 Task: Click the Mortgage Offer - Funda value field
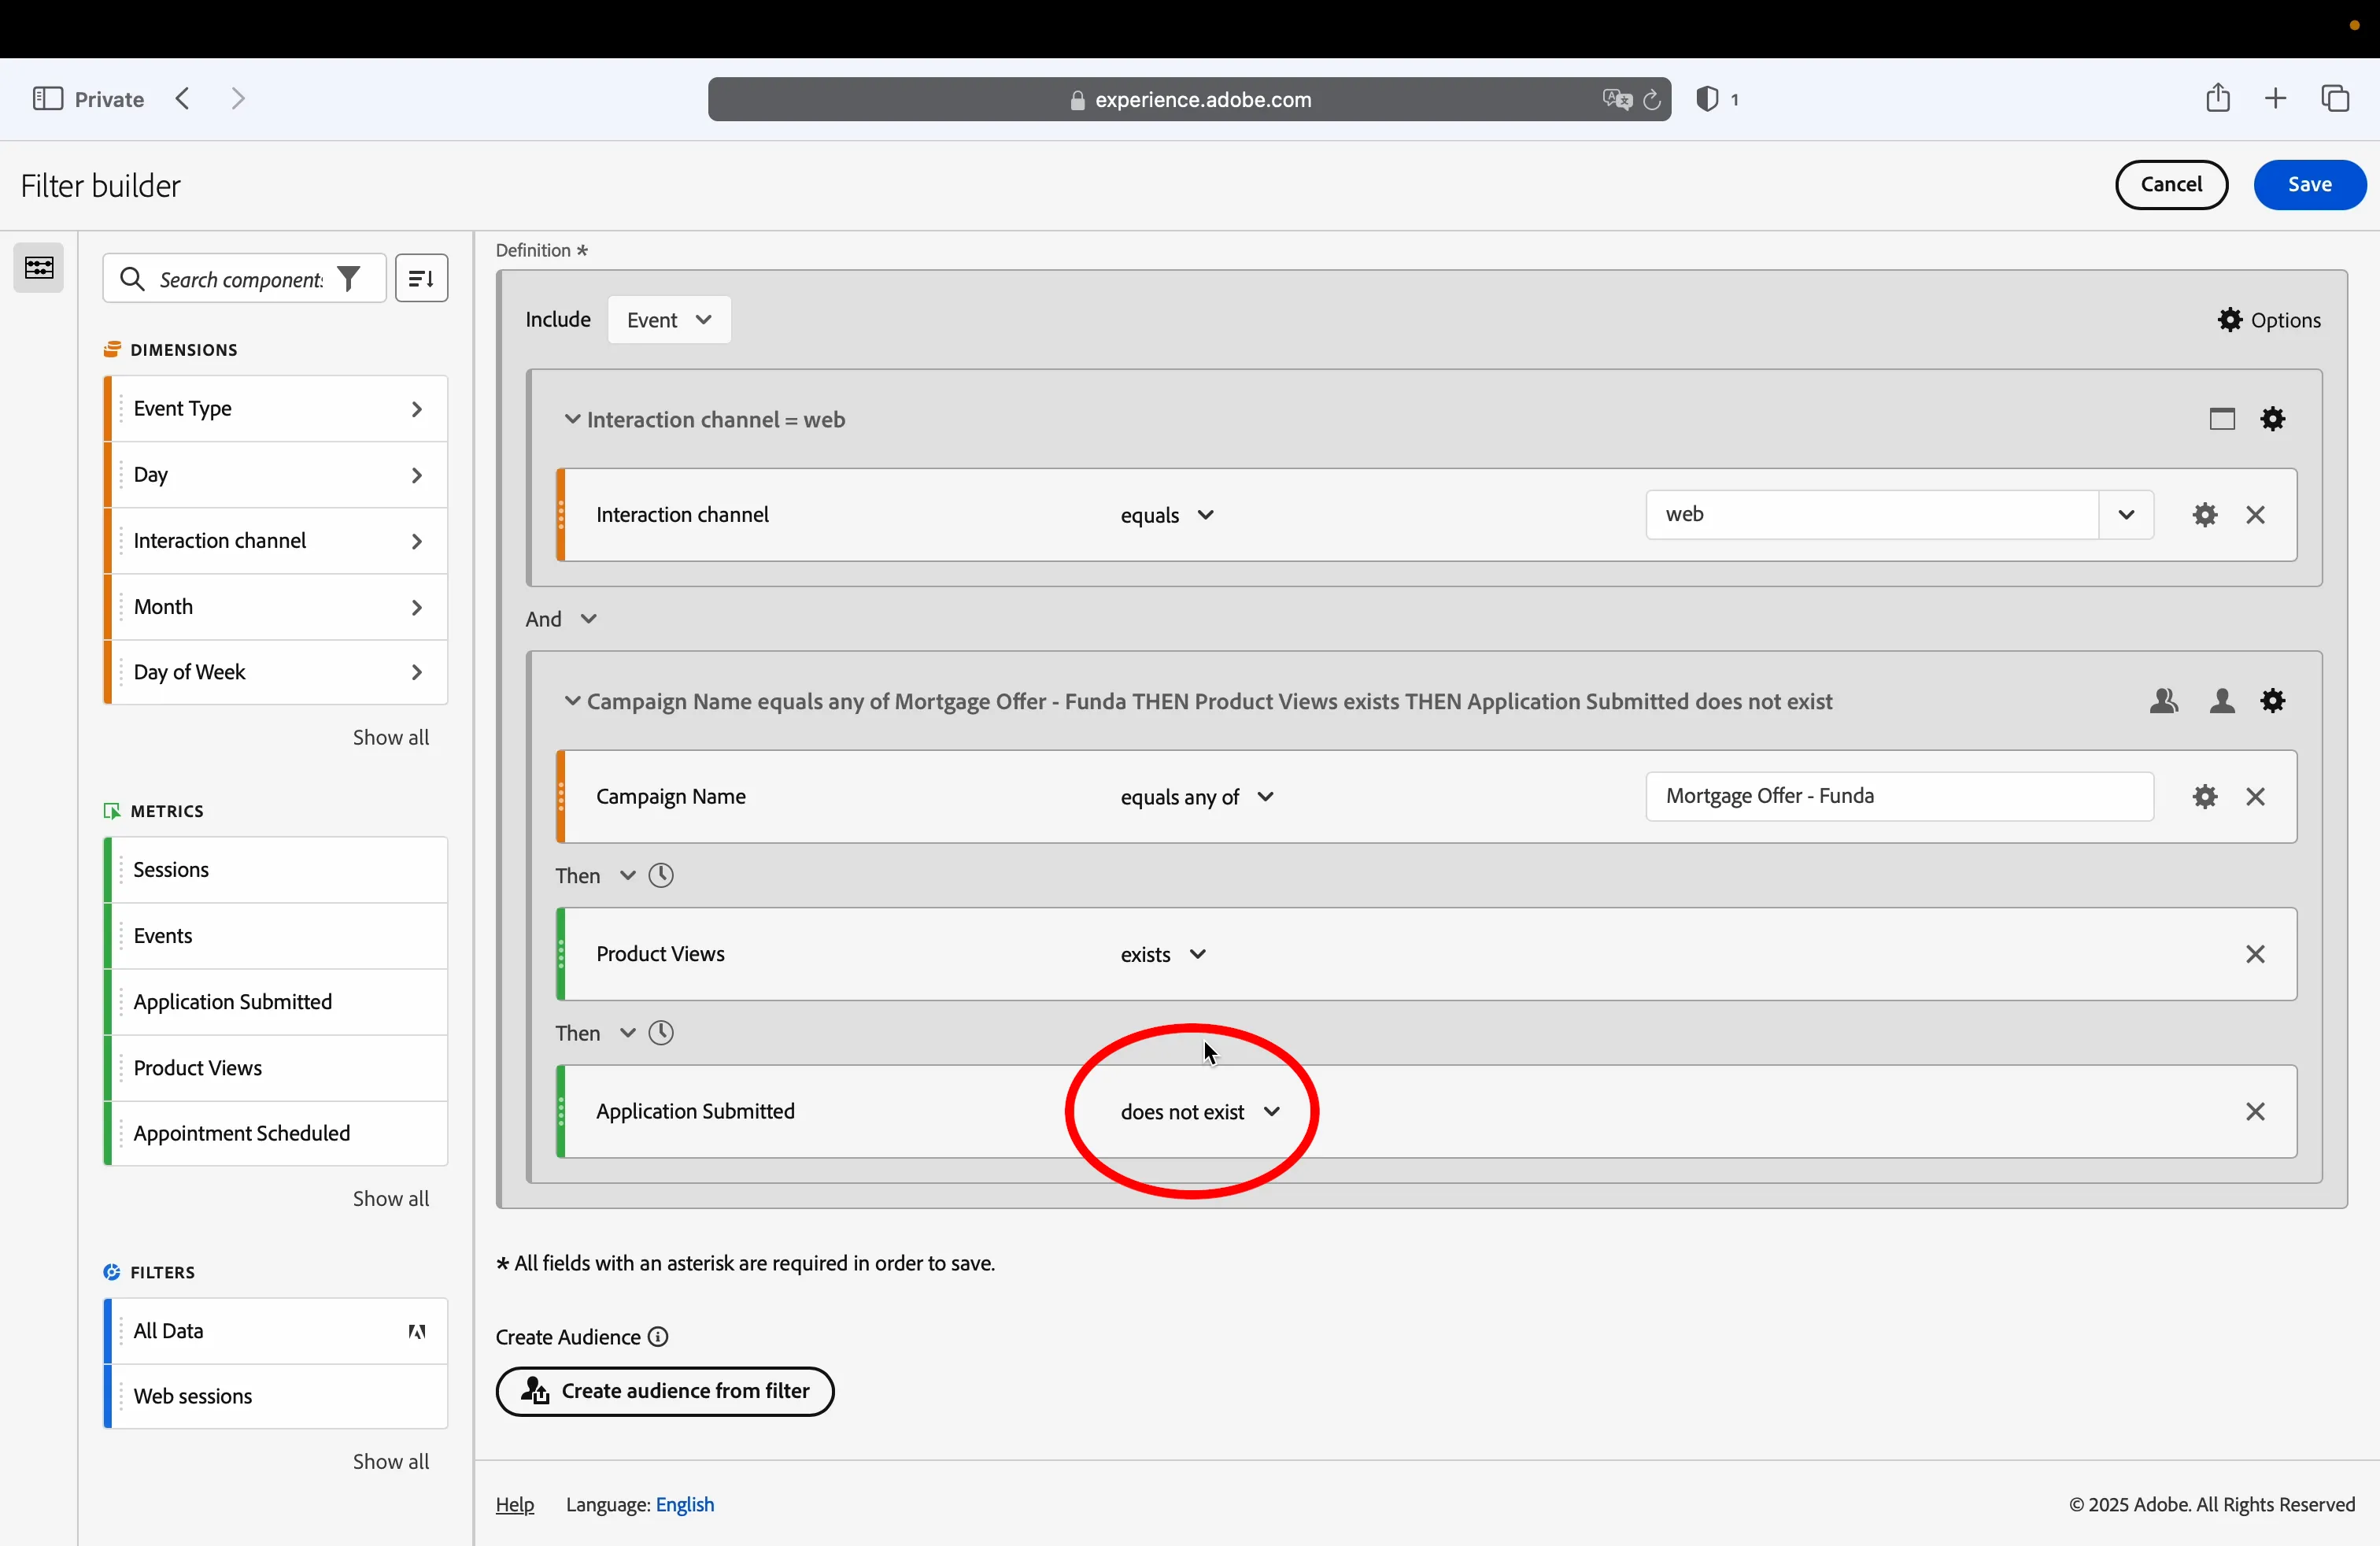(1899, 797)
